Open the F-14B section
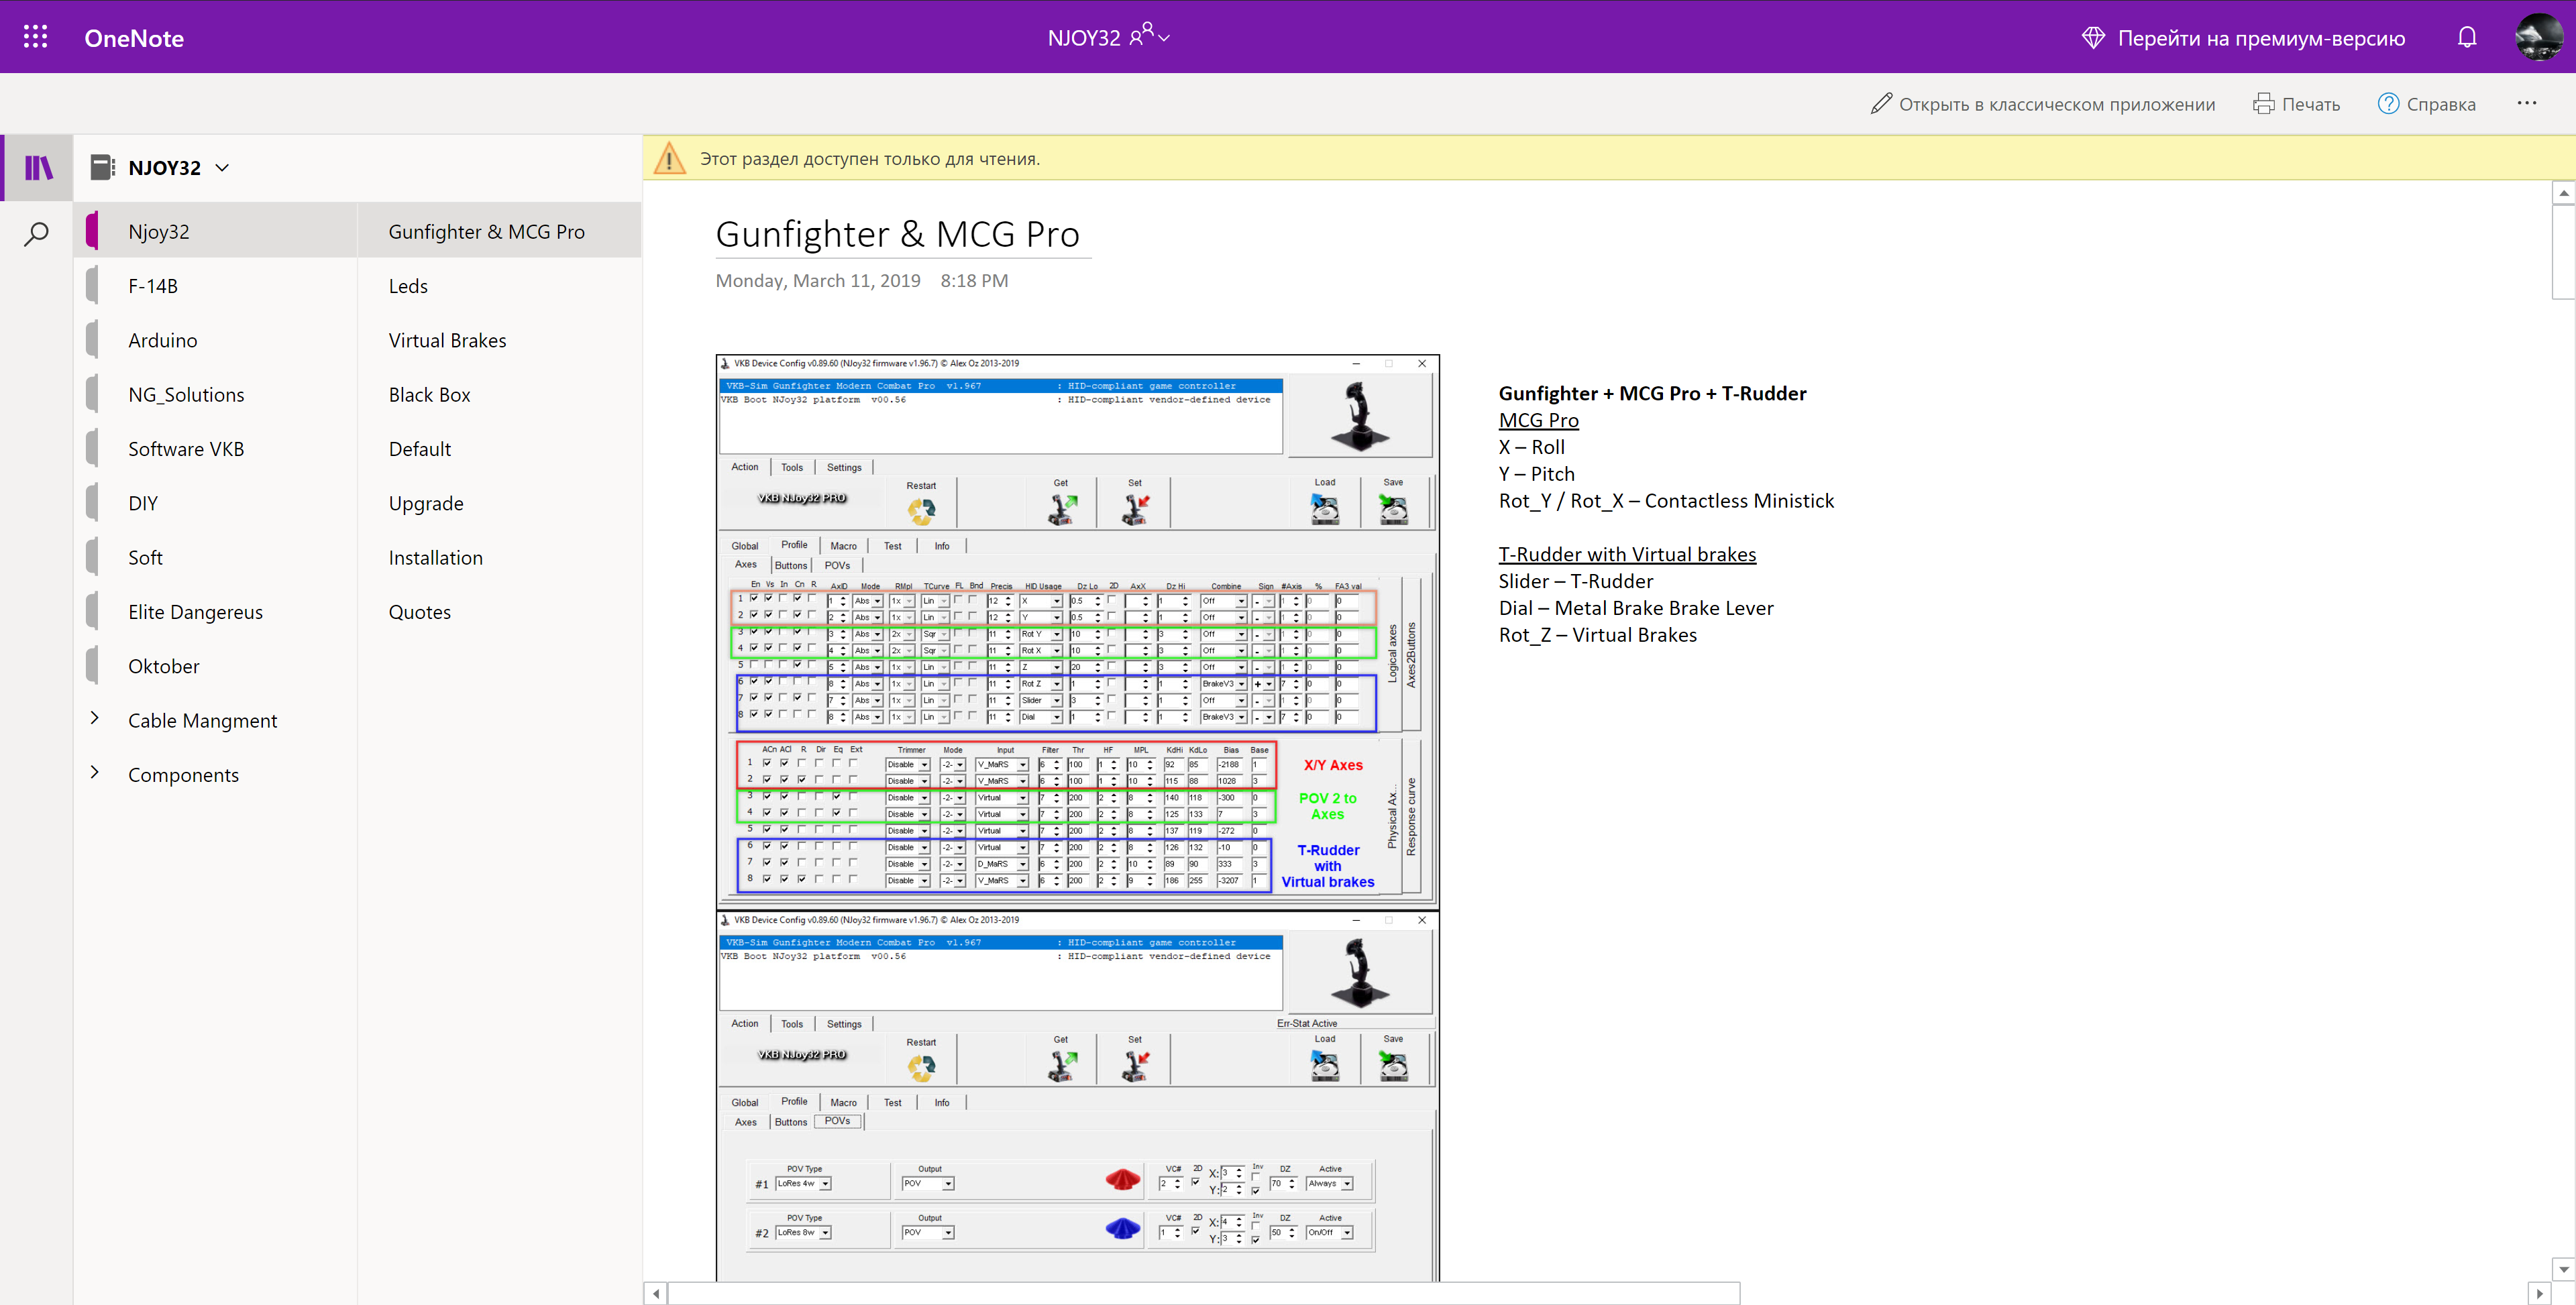The image size is (2576, 1305). tap(216, 285)
